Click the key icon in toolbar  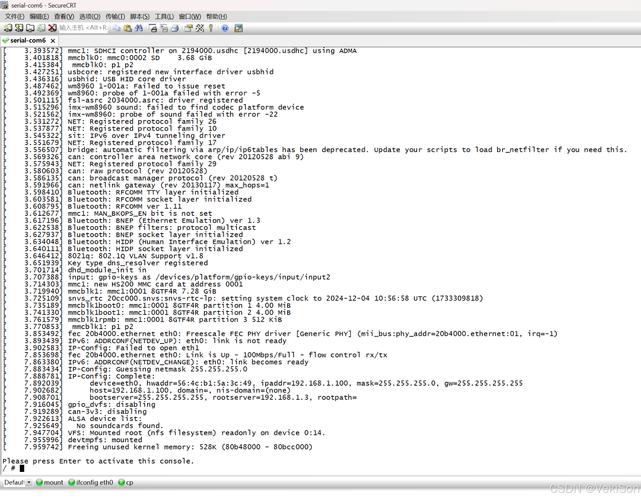click(x=212, y=28)
